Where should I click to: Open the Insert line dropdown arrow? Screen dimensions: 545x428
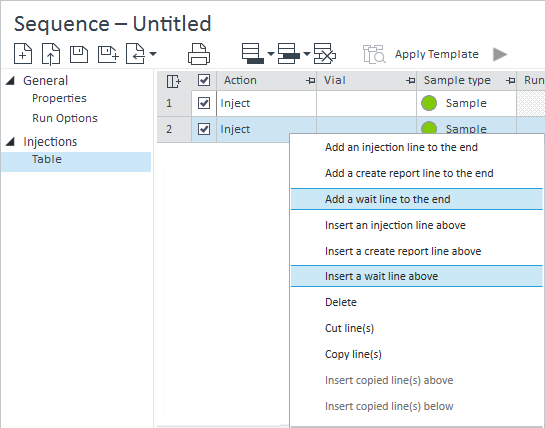point(307,54)
